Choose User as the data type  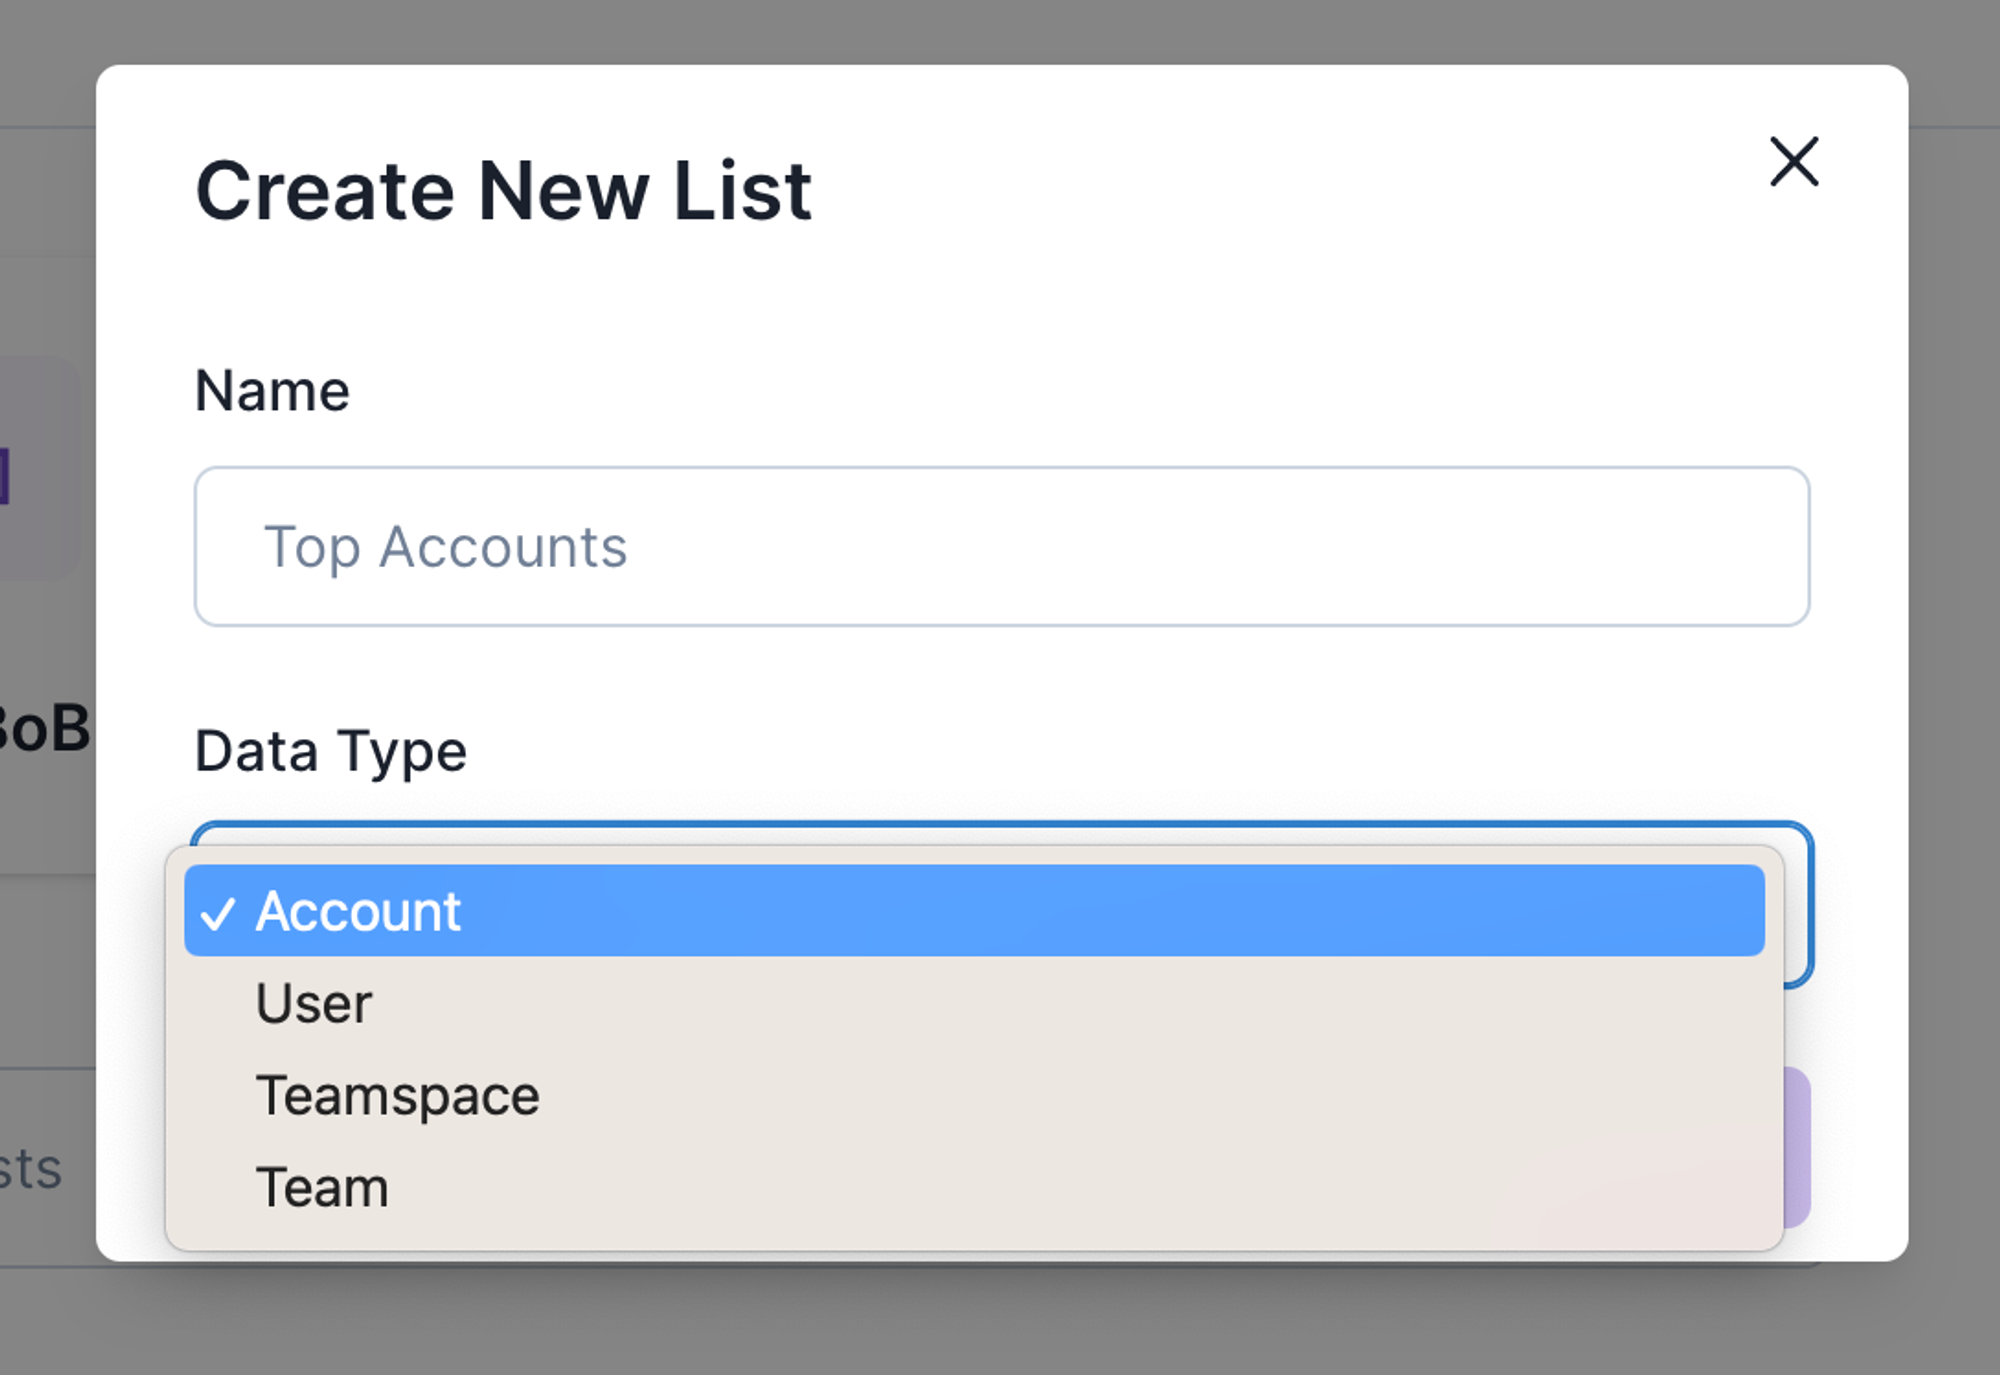(314, 1003)
